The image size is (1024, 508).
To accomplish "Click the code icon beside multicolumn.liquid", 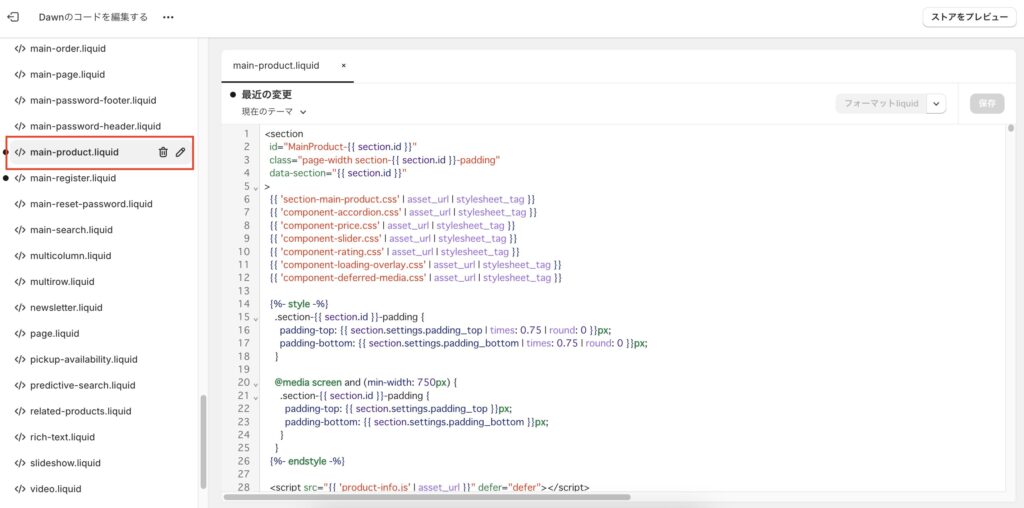I will 20,255.
